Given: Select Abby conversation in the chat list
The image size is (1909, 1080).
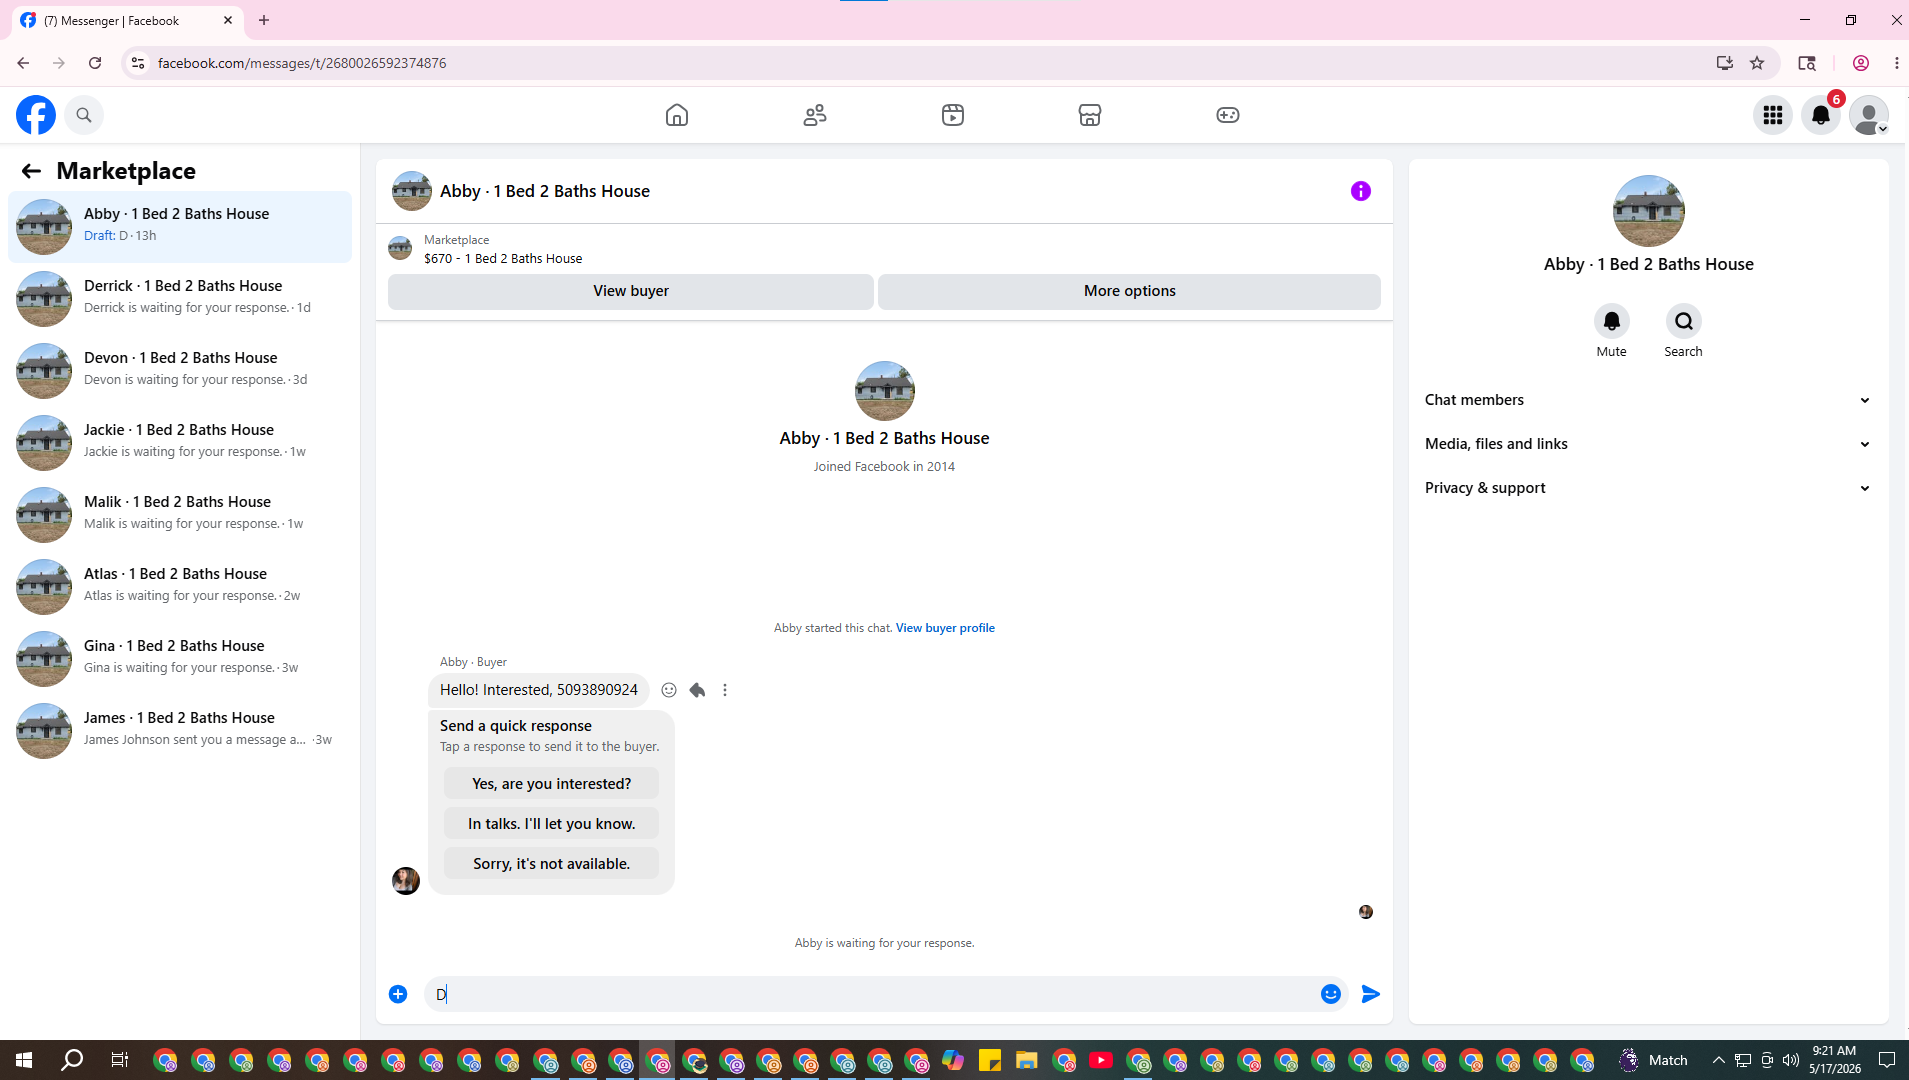Looking at the screenshot, I should click(x=180, y=227).
